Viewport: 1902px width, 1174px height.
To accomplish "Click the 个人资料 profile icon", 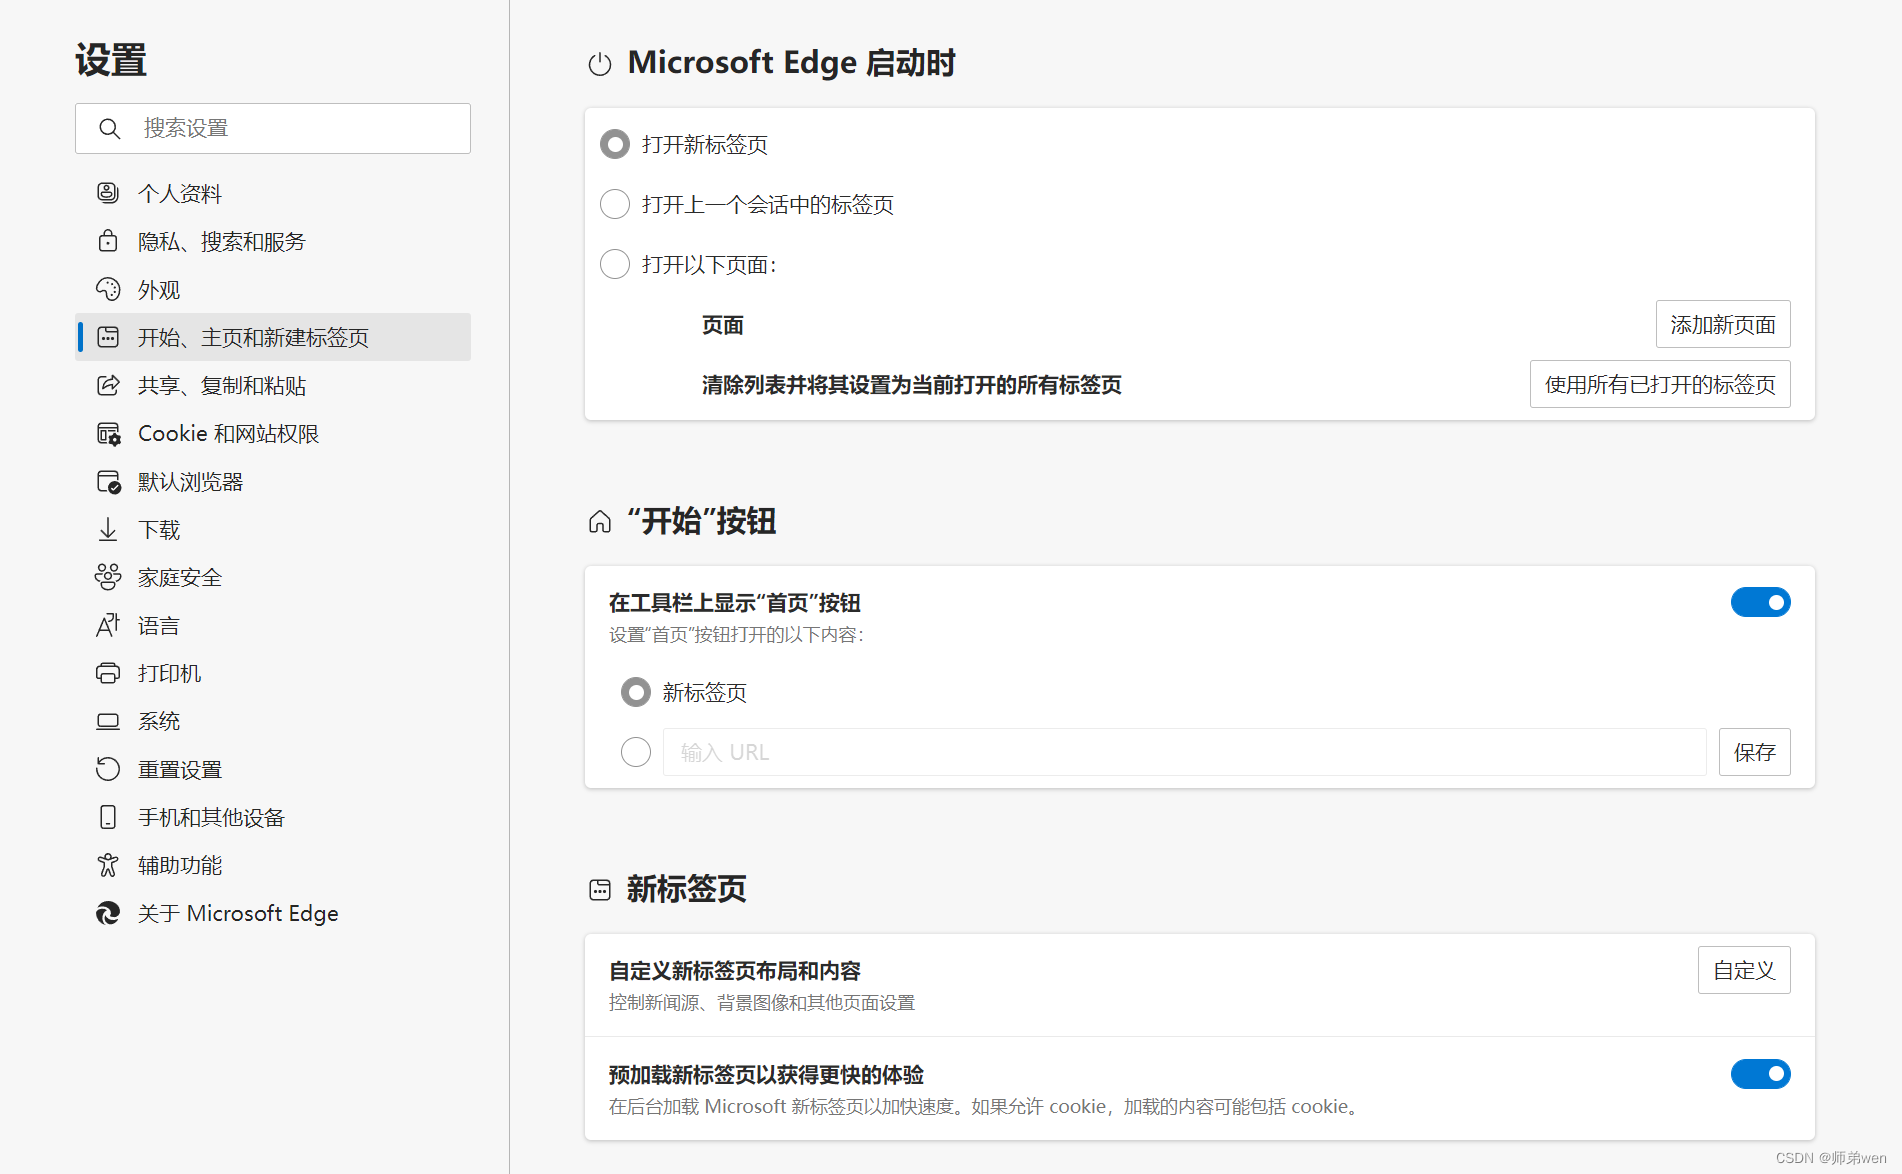I will (108, 193).
